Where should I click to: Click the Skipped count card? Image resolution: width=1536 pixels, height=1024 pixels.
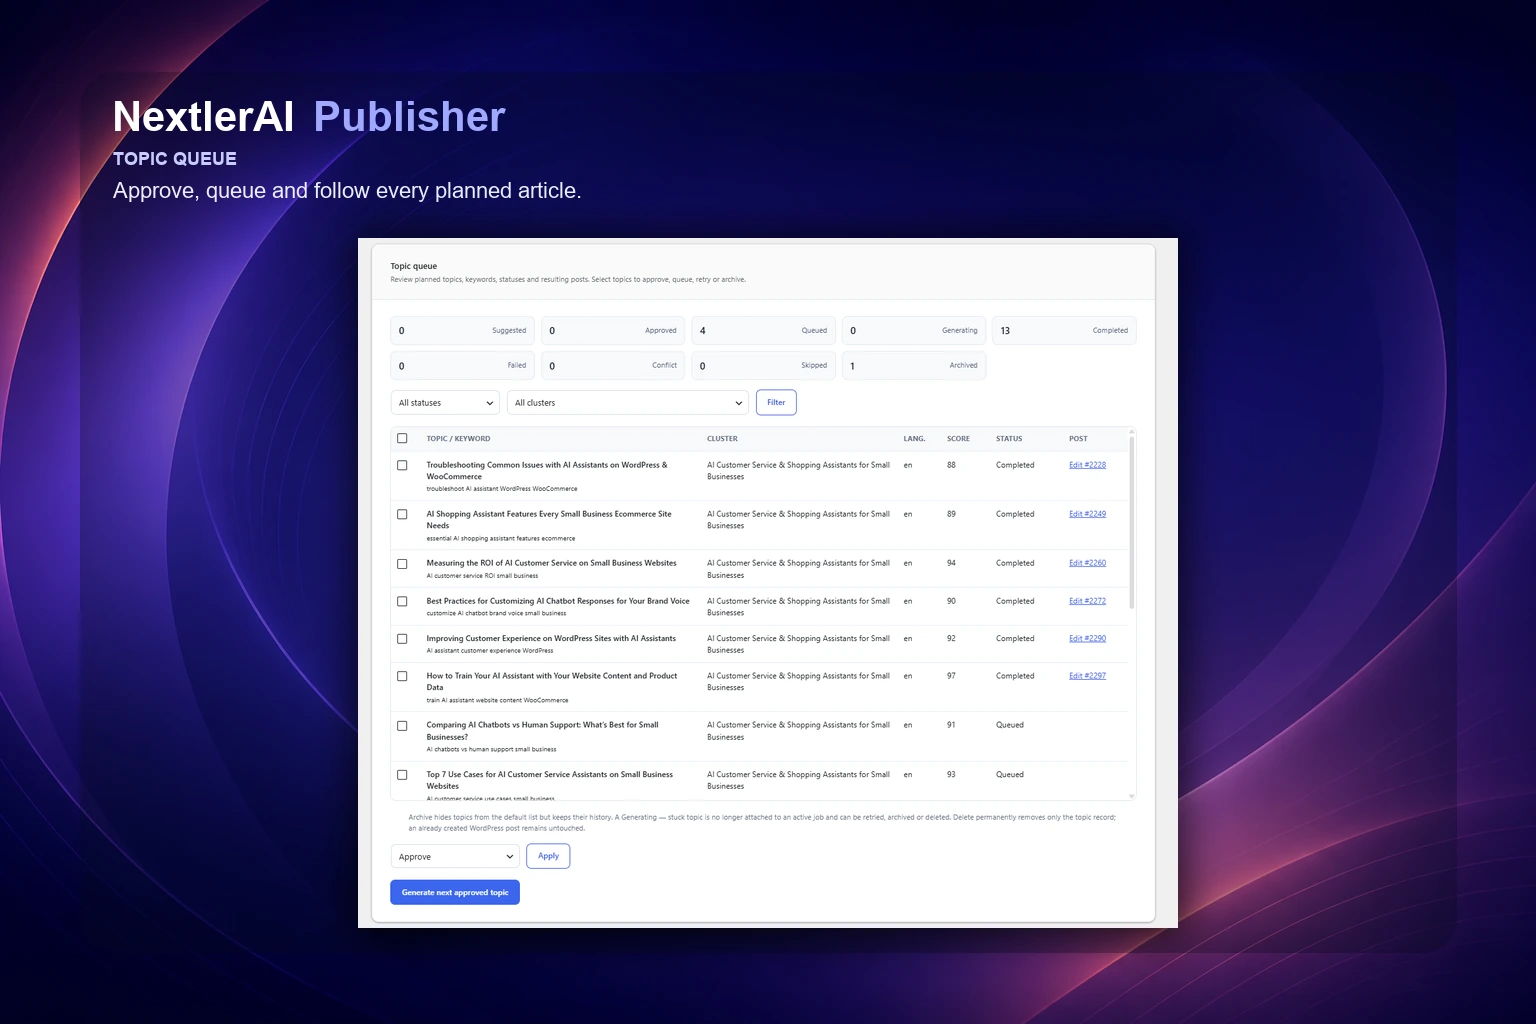pyautogui.click(x=763, y=366)
